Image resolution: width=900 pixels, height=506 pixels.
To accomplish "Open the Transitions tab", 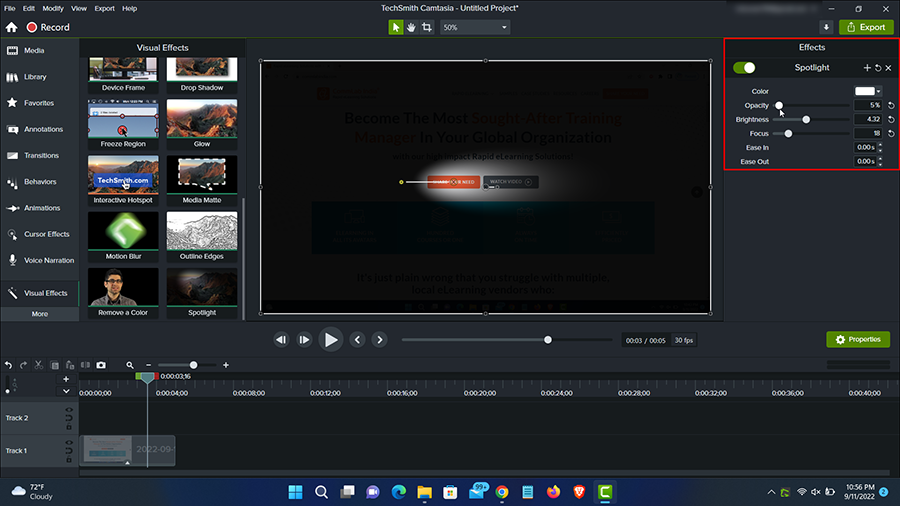I will [x=39, y=155].
